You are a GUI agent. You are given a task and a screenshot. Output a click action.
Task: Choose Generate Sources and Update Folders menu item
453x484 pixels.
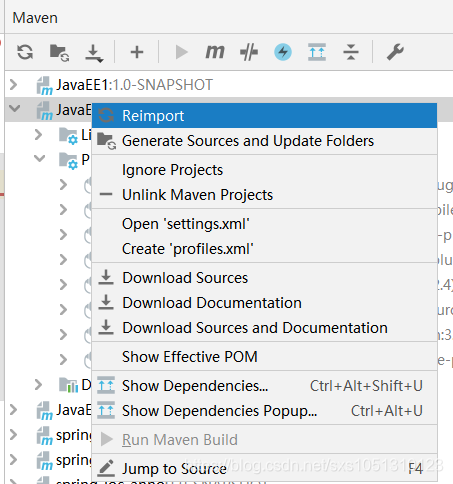pyautogui.click(x=264, y=141)
